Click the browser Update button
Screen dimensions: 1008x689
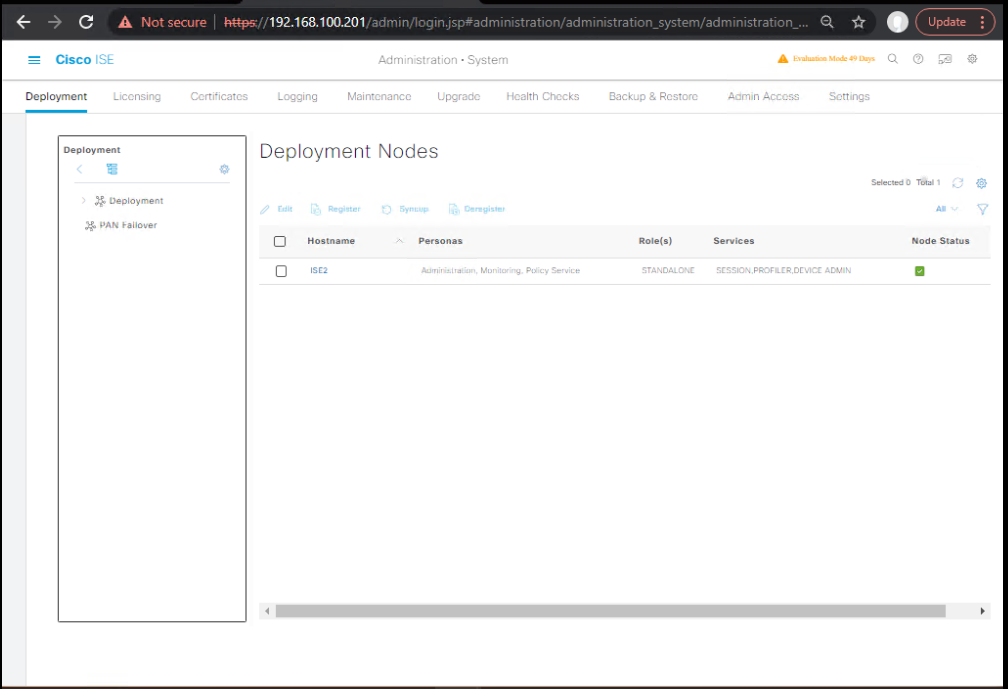click(x=947, y=22)
